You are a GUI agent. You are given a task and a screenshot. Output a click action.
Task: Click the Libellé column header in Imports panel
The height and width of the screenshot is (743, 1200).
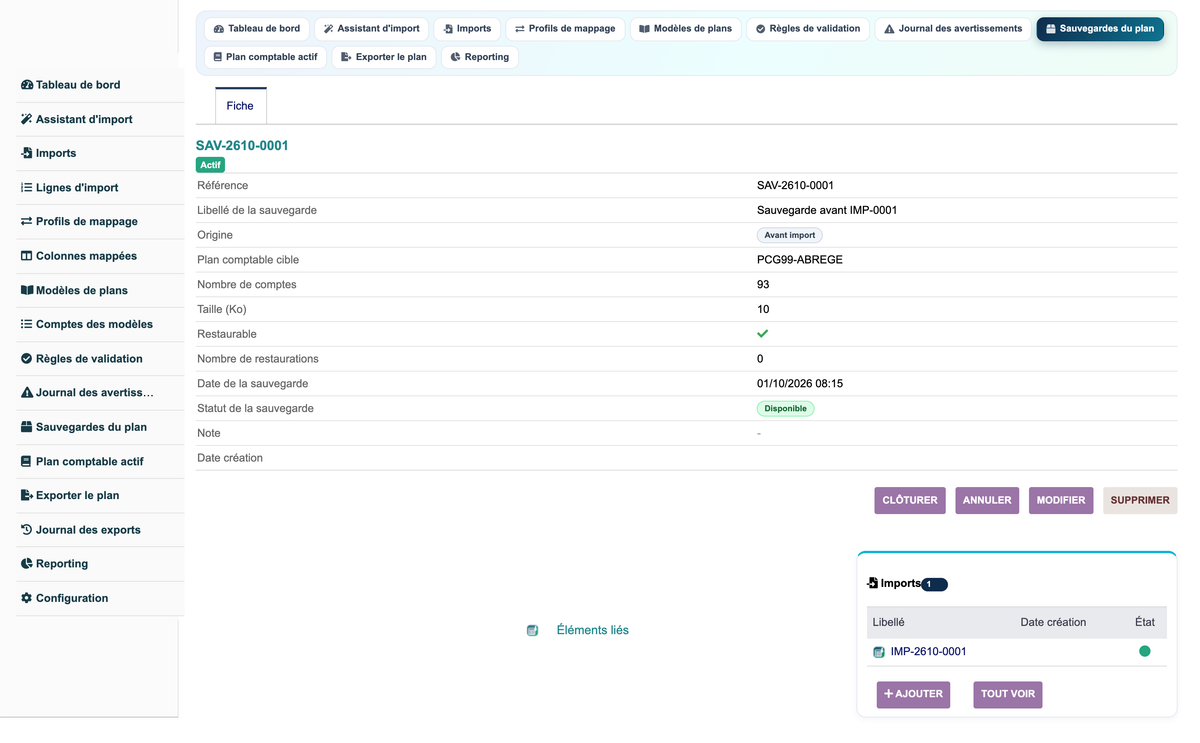pyautogui.click(x=888, y=622)
